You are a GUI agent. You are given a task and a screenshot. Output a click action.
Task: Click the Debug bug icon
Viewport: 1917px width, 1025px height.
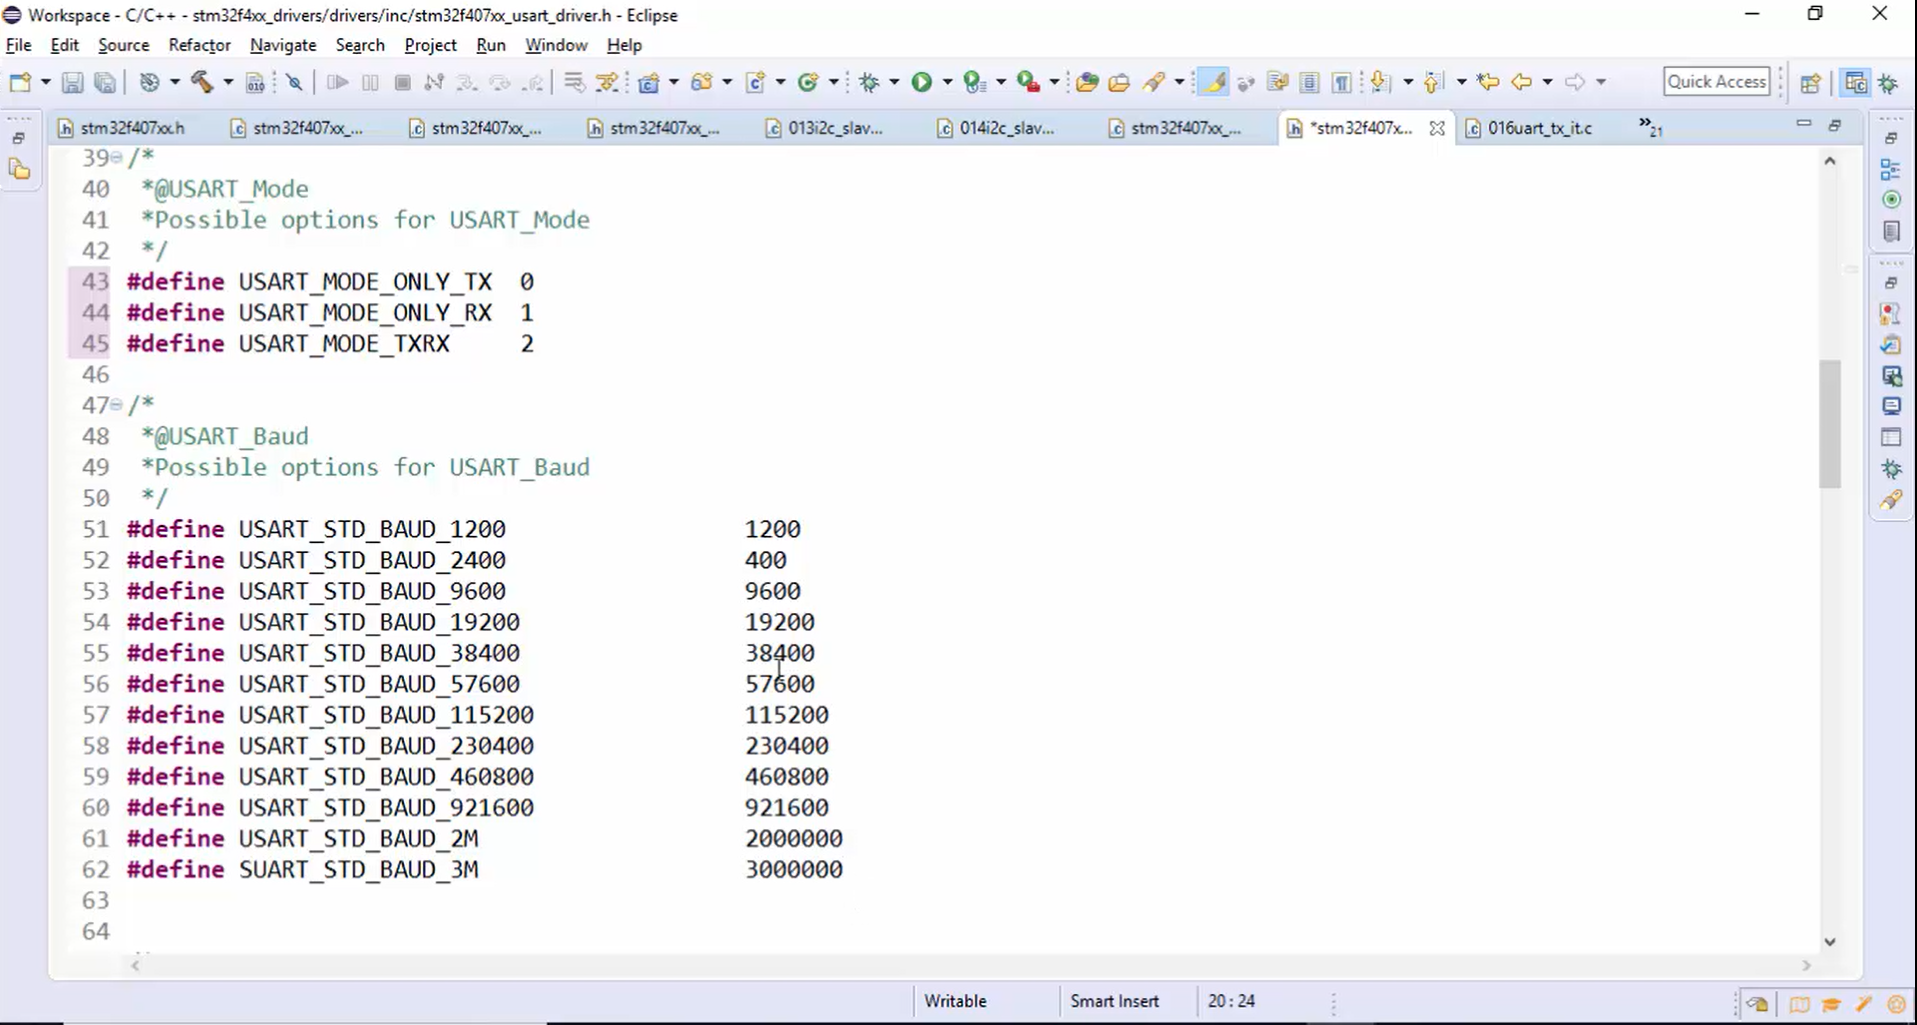[869, 82]
